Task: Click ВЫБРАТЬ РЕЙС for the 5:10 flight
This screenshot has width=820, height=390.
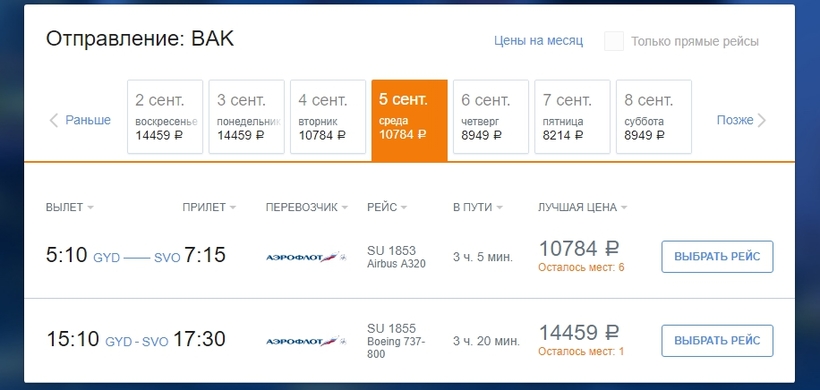Action: pos(717,257)
